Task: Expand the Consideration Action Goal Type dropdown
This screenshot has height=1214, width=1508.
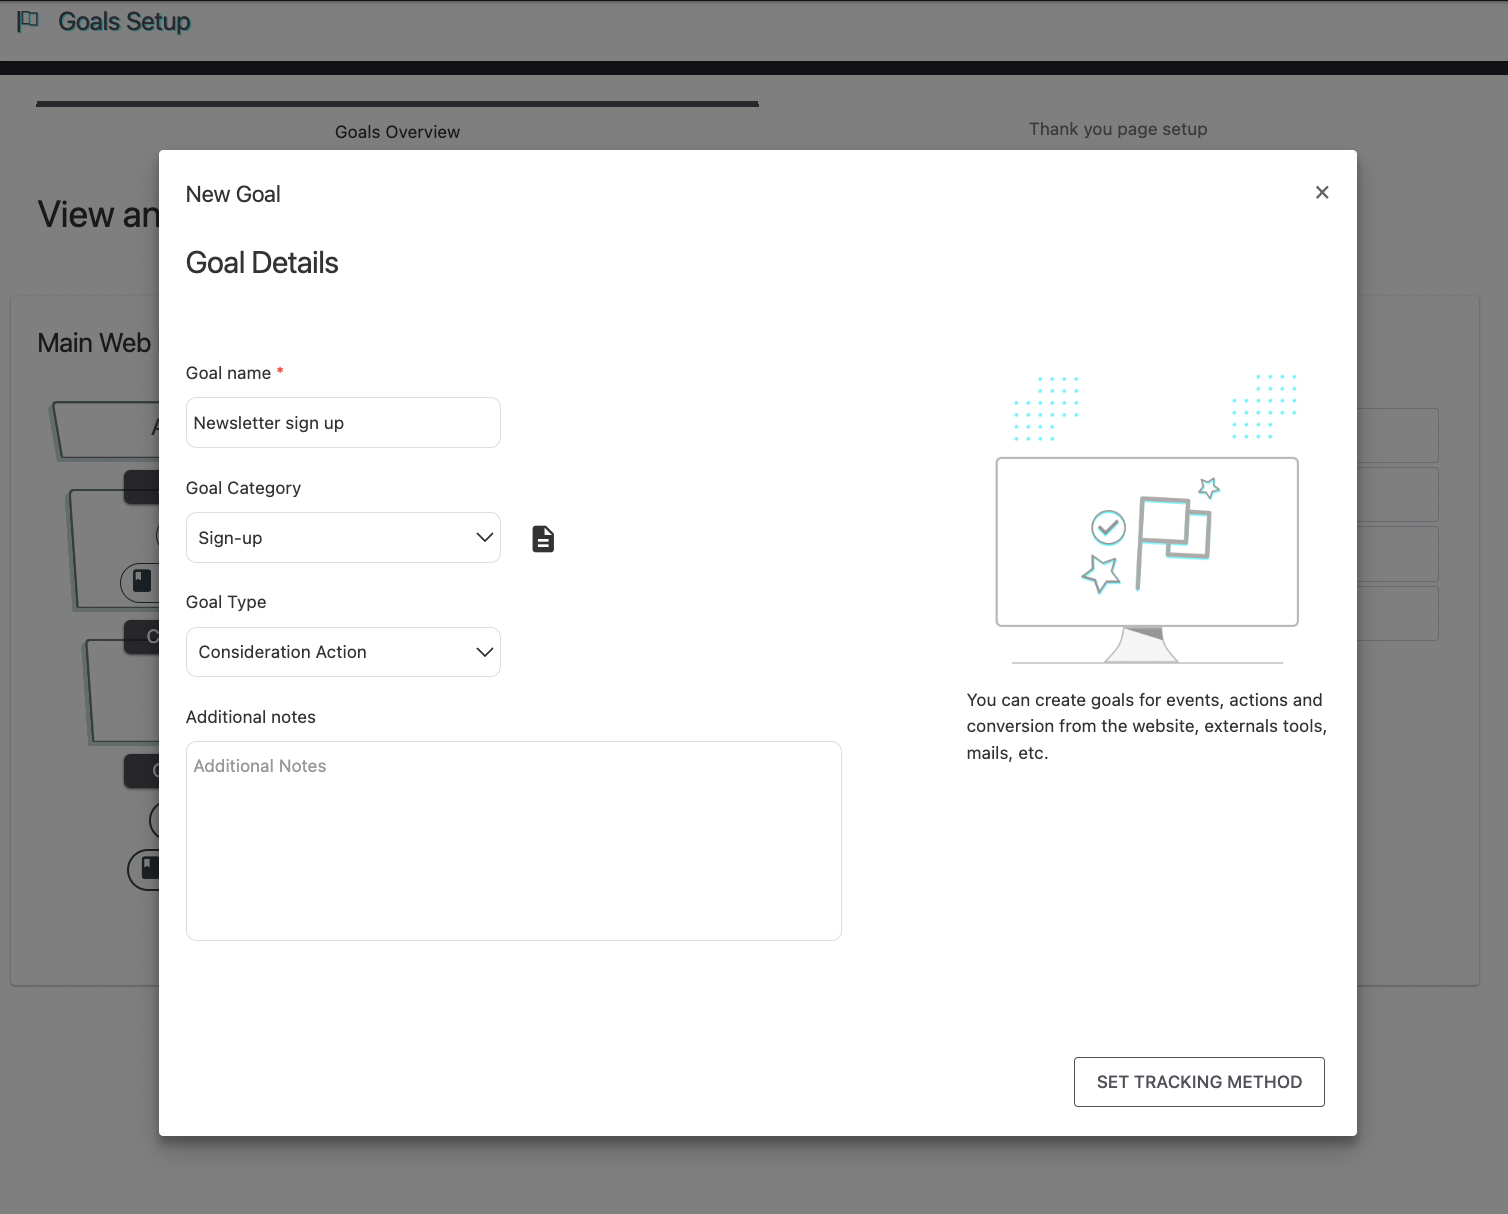Action: pyautogui.click(x=343, y=652)
